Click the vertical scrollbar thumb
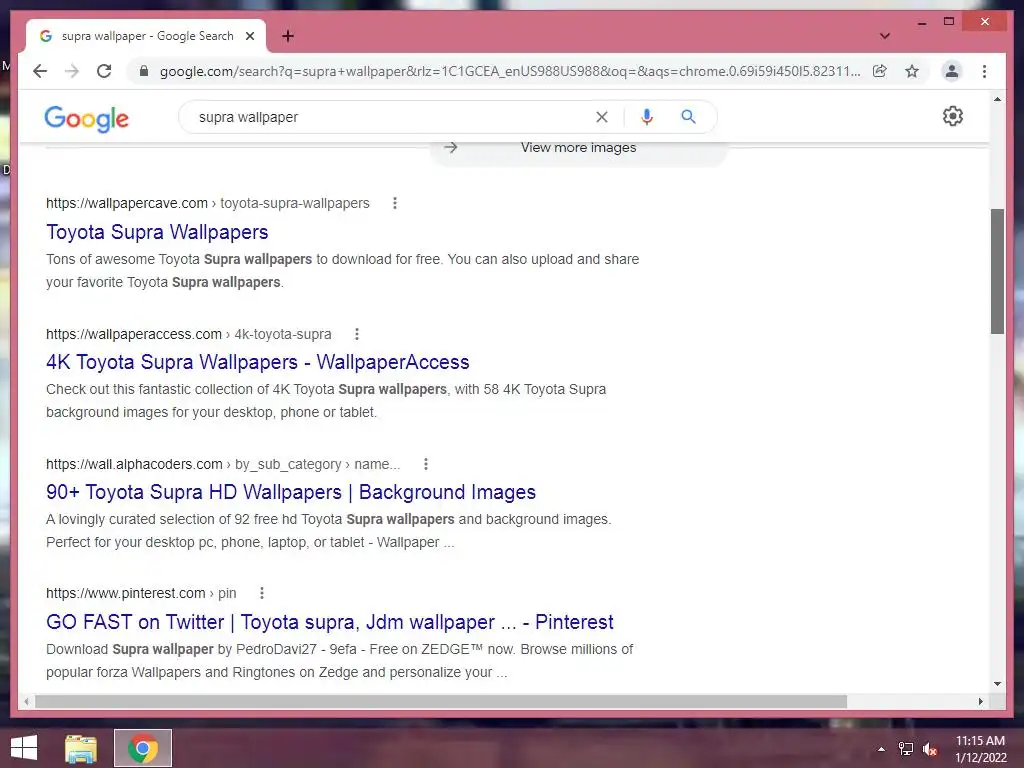 (x=997, y=272)
